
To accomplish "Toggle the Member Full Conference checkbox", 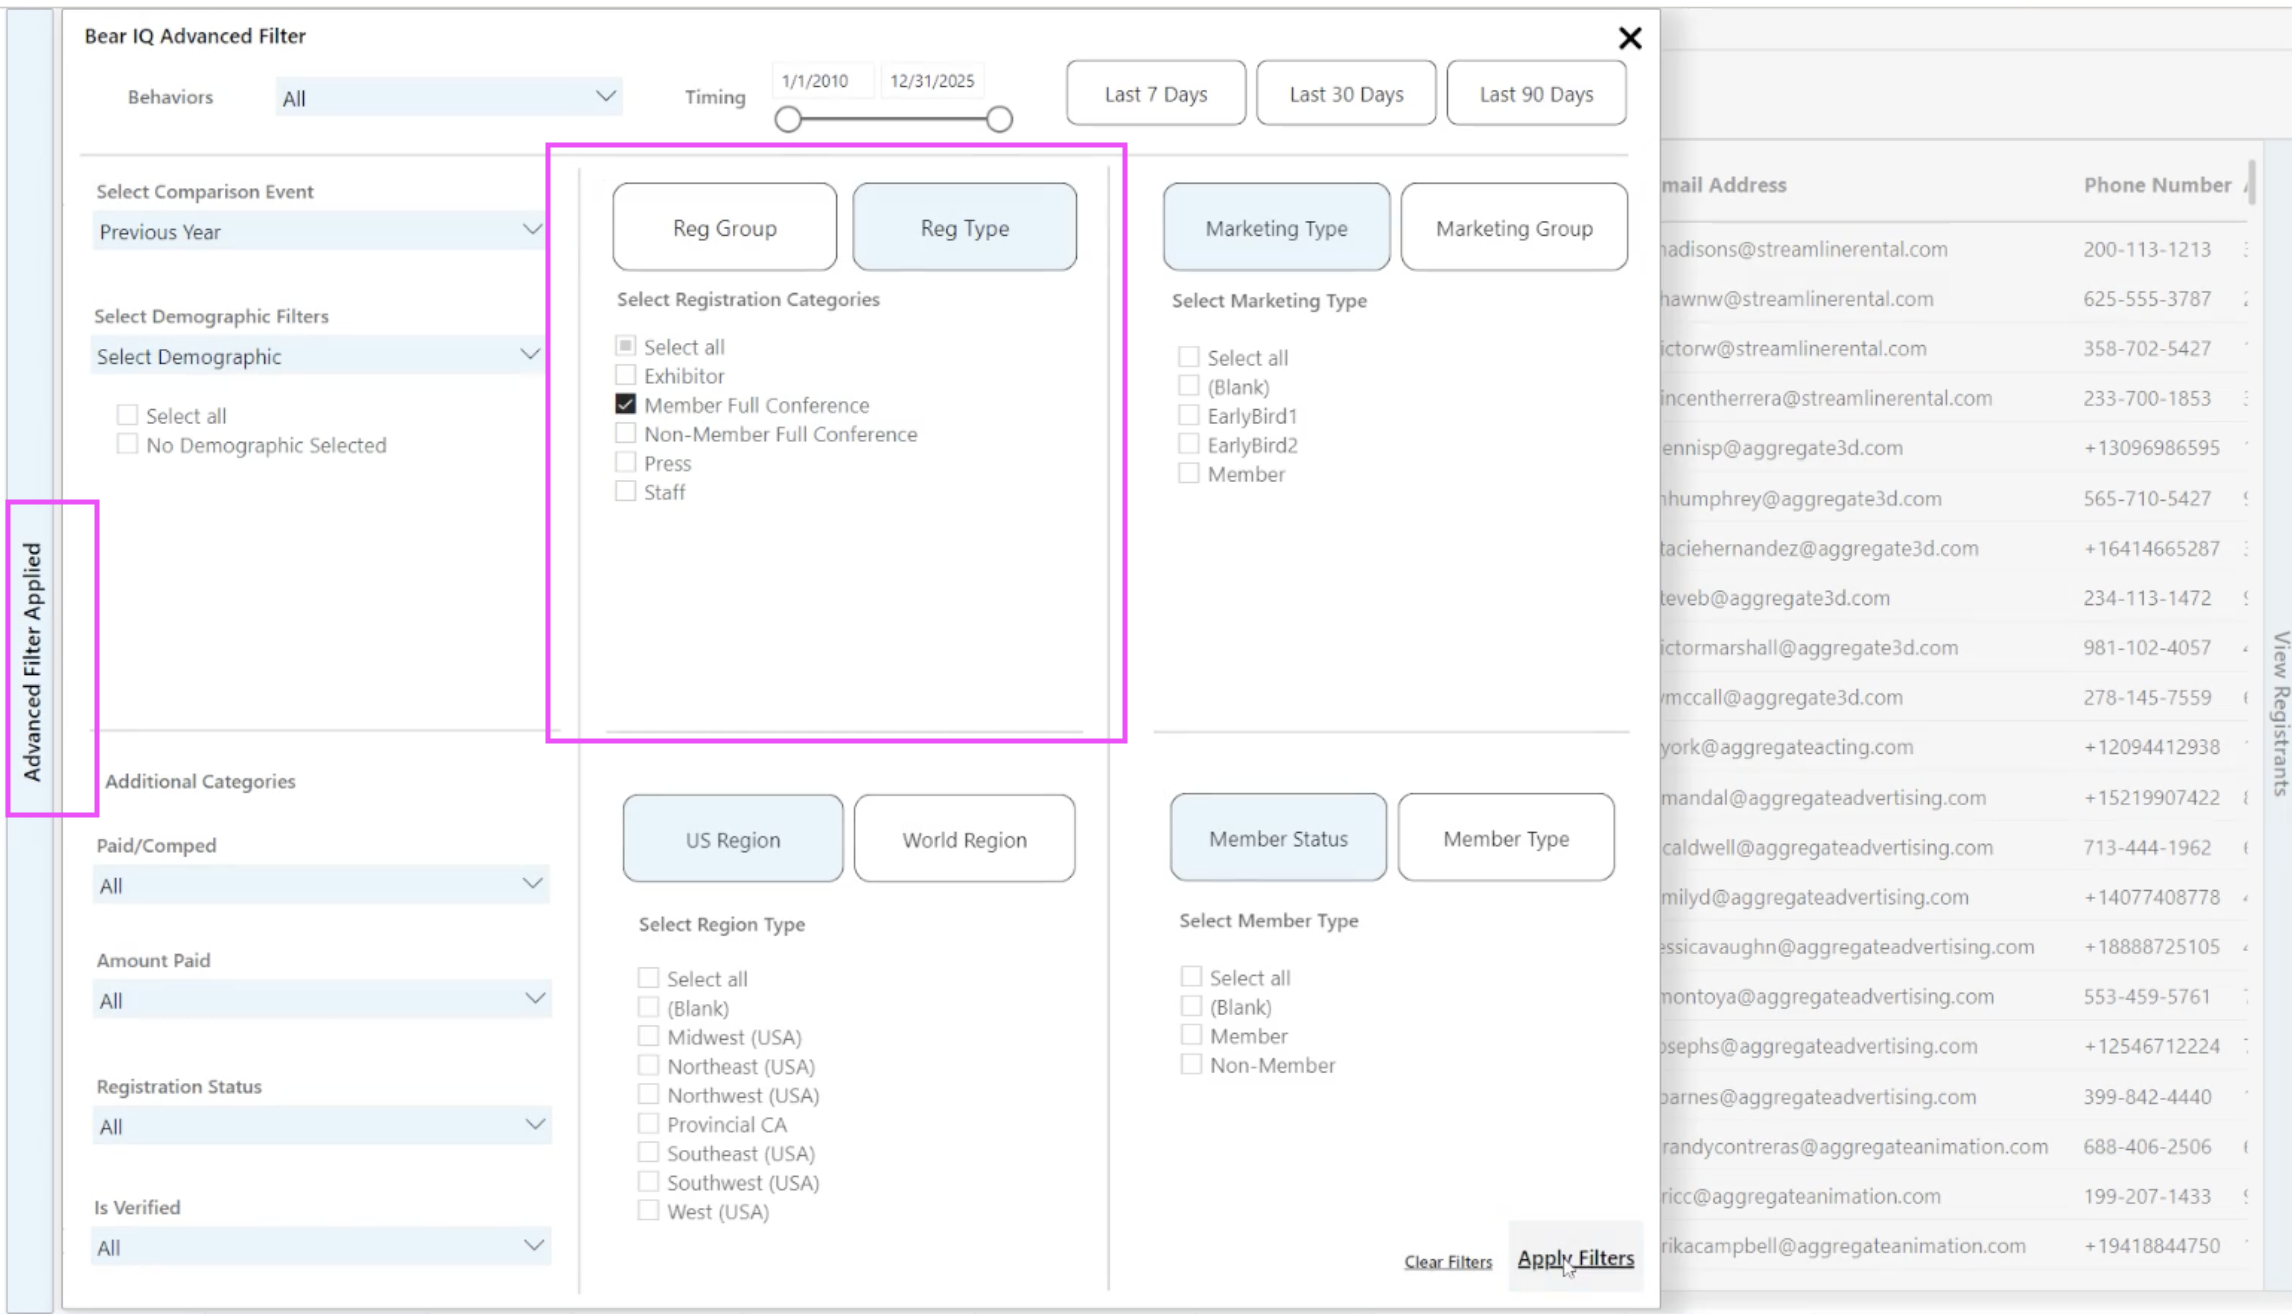I will click(625, 404).
